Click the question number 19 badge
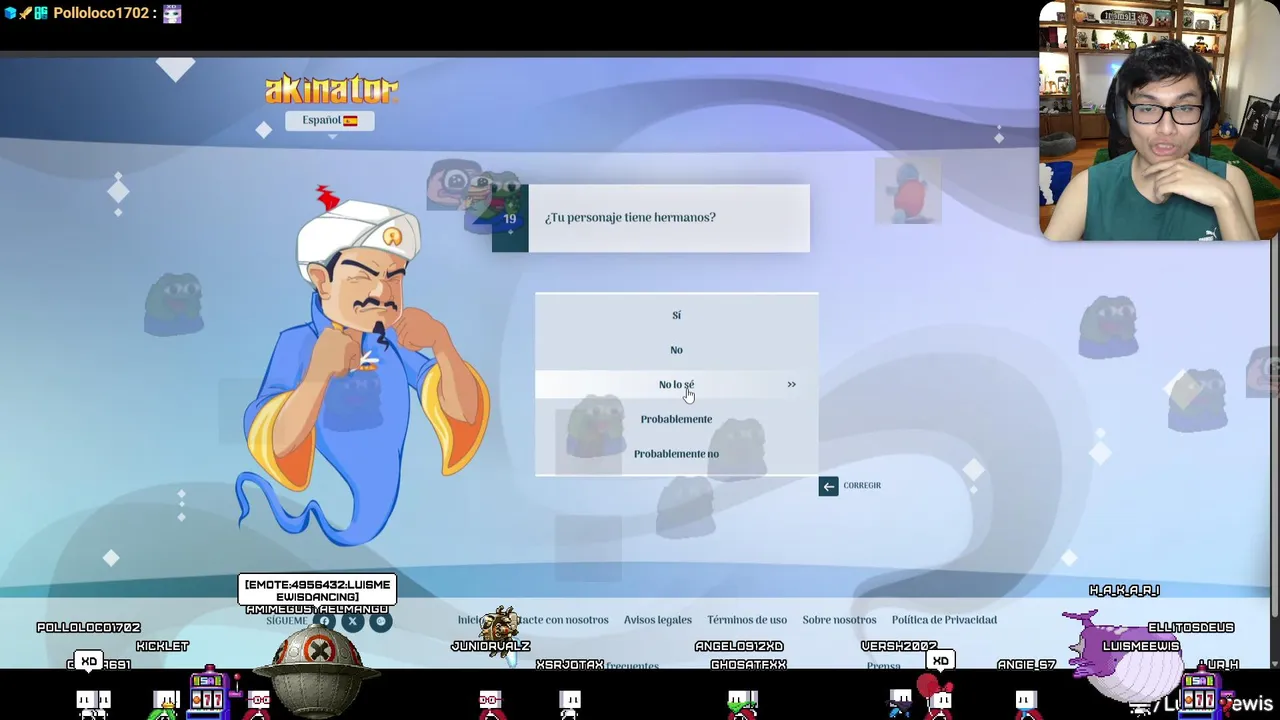Viewport: 1280px width, 720px height. (x=510, y=219)
